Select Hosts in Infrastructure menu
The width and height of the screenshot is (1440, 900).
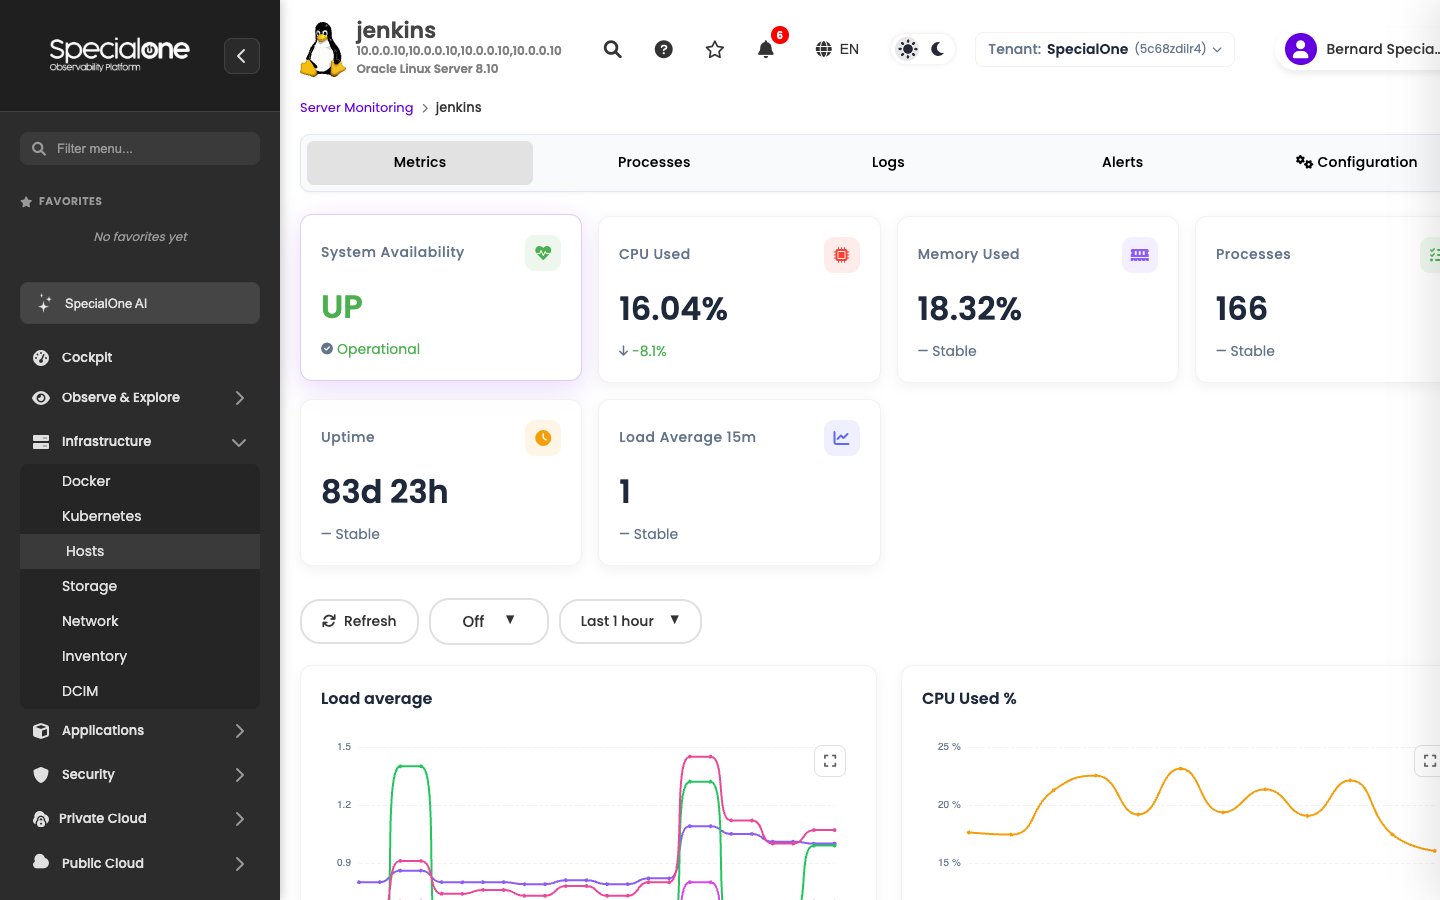coord(140,551)
